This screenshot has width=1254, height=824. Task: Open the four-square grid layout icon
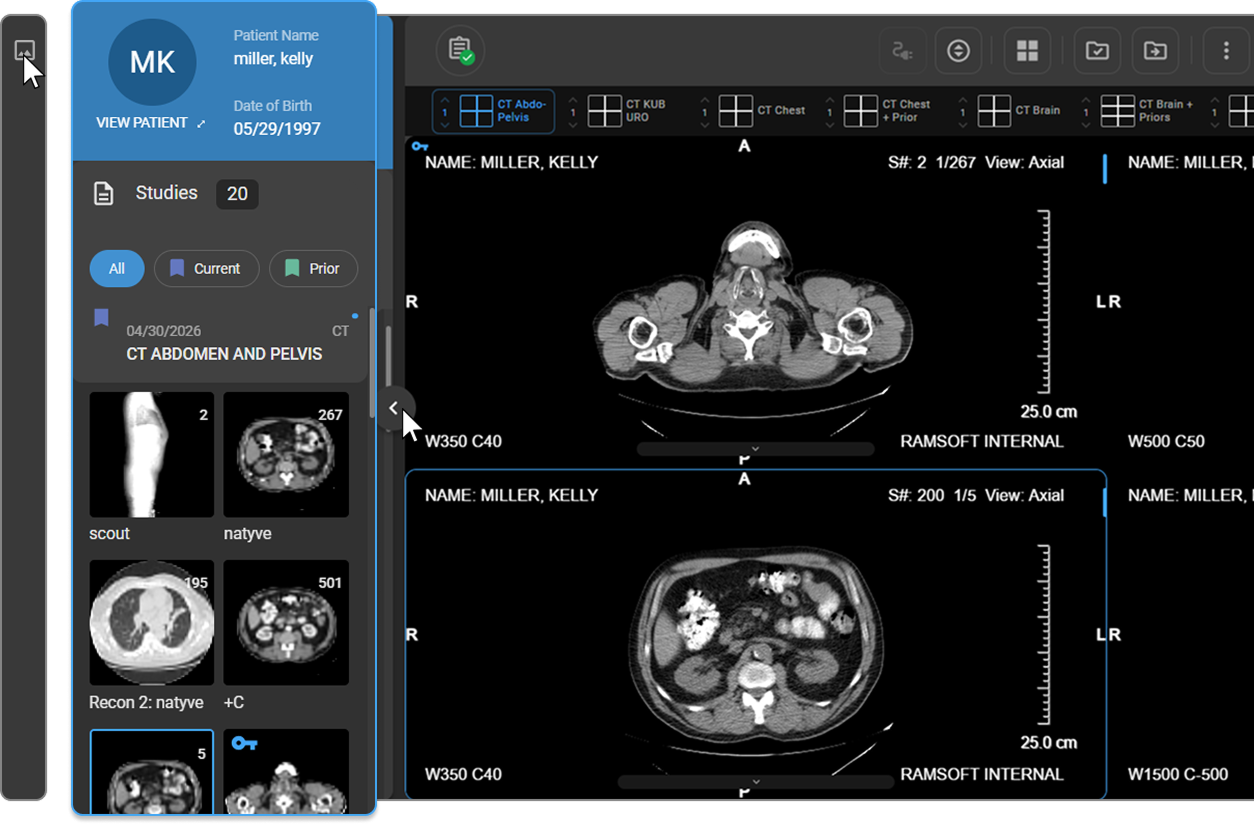point(1027,50)
